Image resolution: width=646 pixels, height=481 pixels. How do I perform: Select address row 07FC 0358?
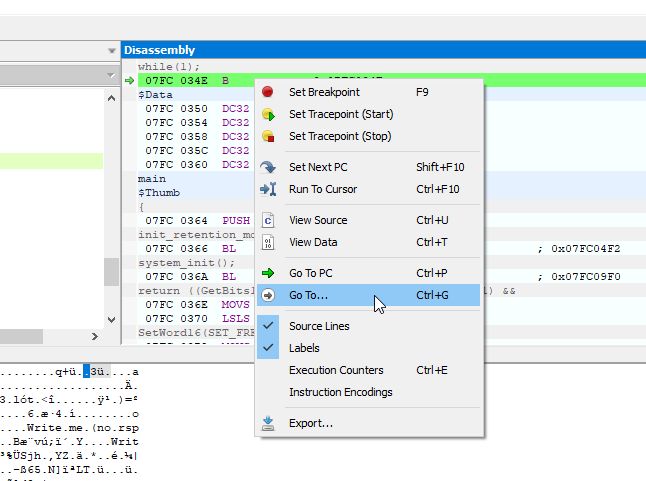(197, 137)
